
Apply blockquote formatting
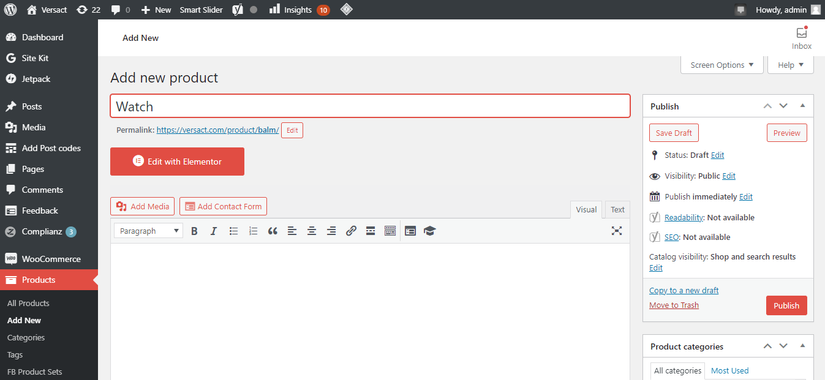tap(273, 231)
